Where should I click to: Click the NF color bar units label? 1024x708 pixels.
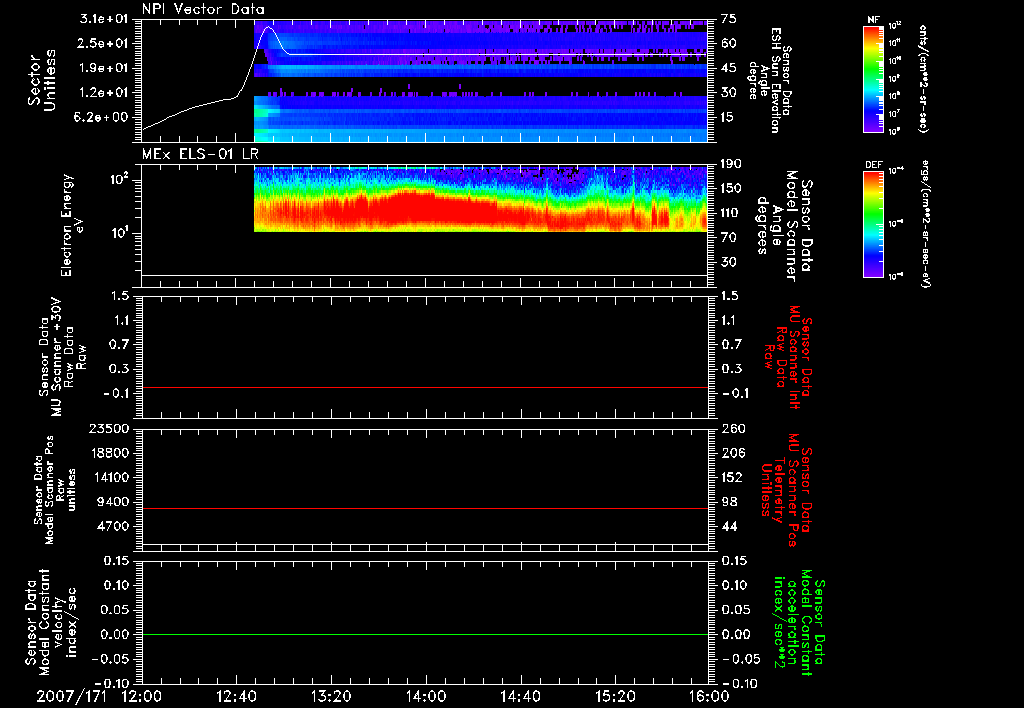pyautogui.click(x=923, y=79)
